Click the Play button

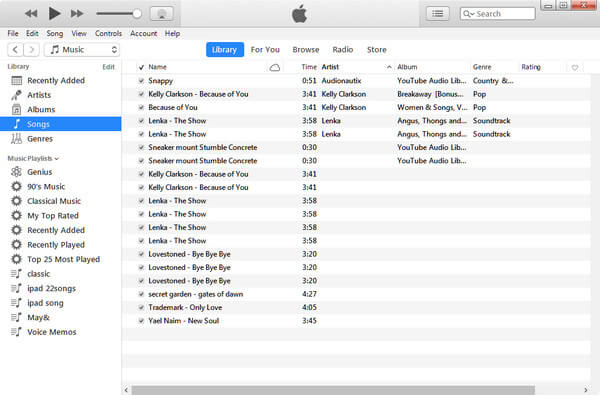54,14
